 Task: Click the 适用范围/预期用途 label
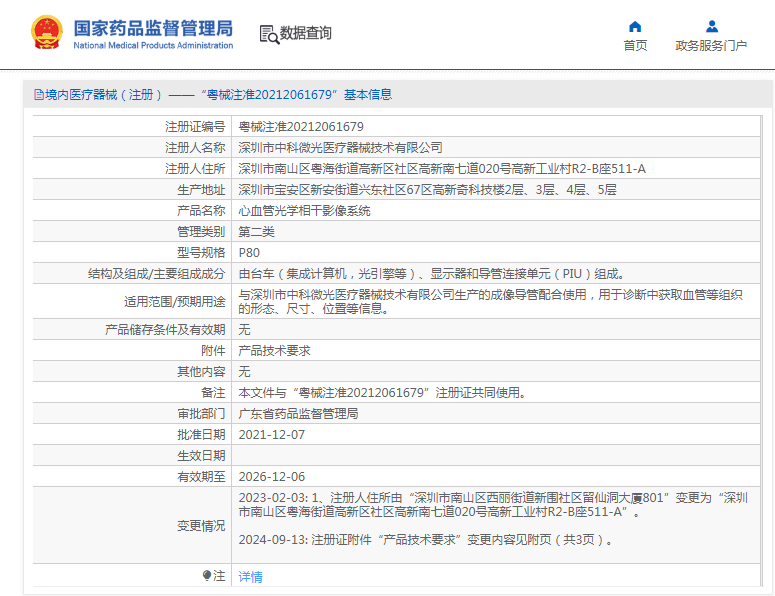point(174,301)
